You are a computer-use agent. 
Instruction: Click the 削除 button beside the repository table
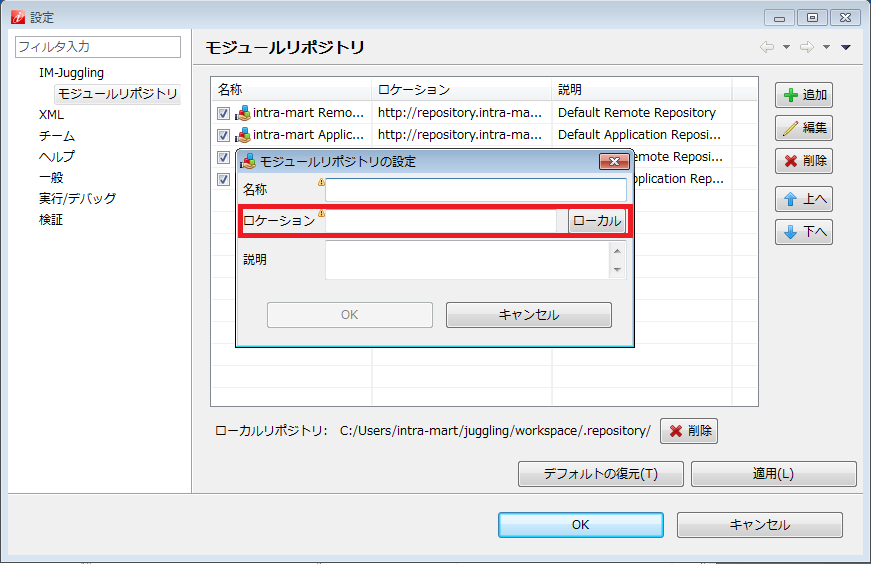804,161
